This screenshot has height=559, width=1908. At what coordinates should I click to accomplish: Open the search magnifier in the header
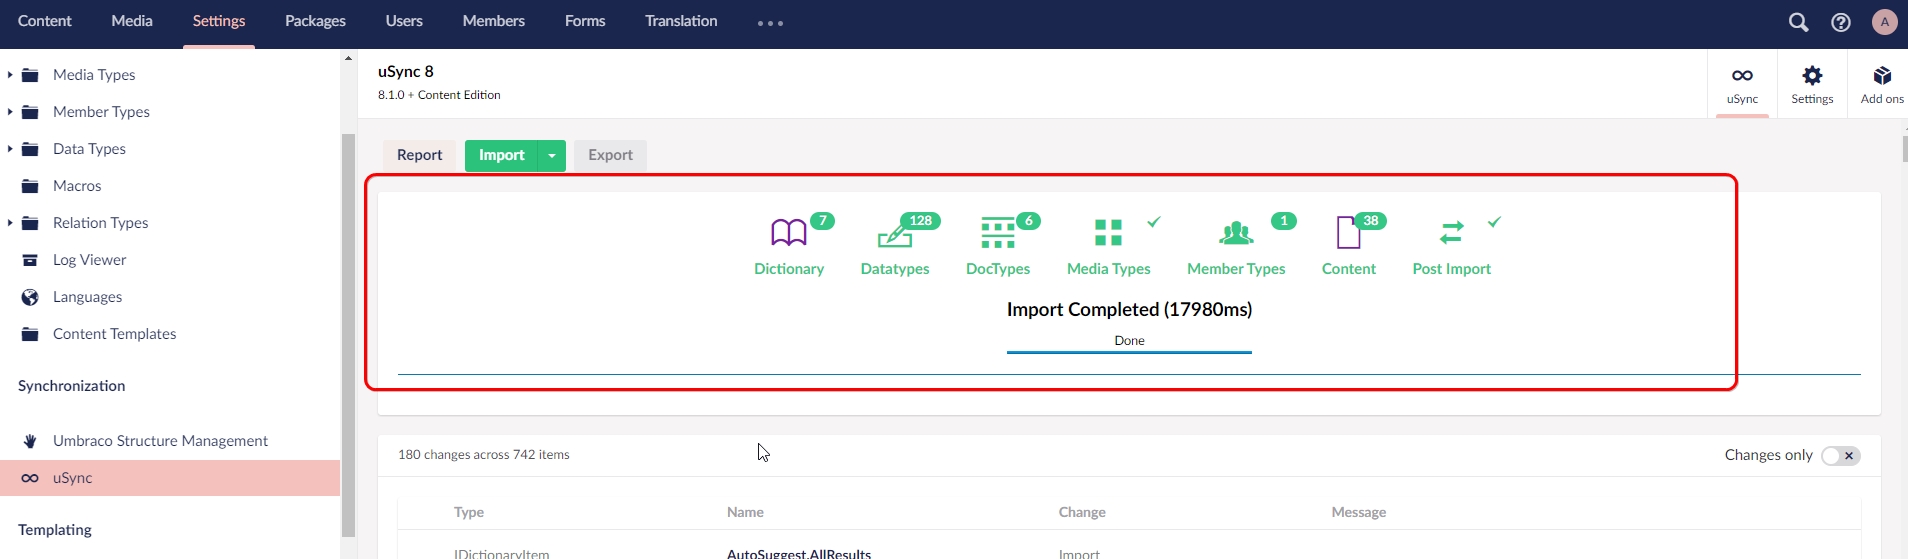1798,22
